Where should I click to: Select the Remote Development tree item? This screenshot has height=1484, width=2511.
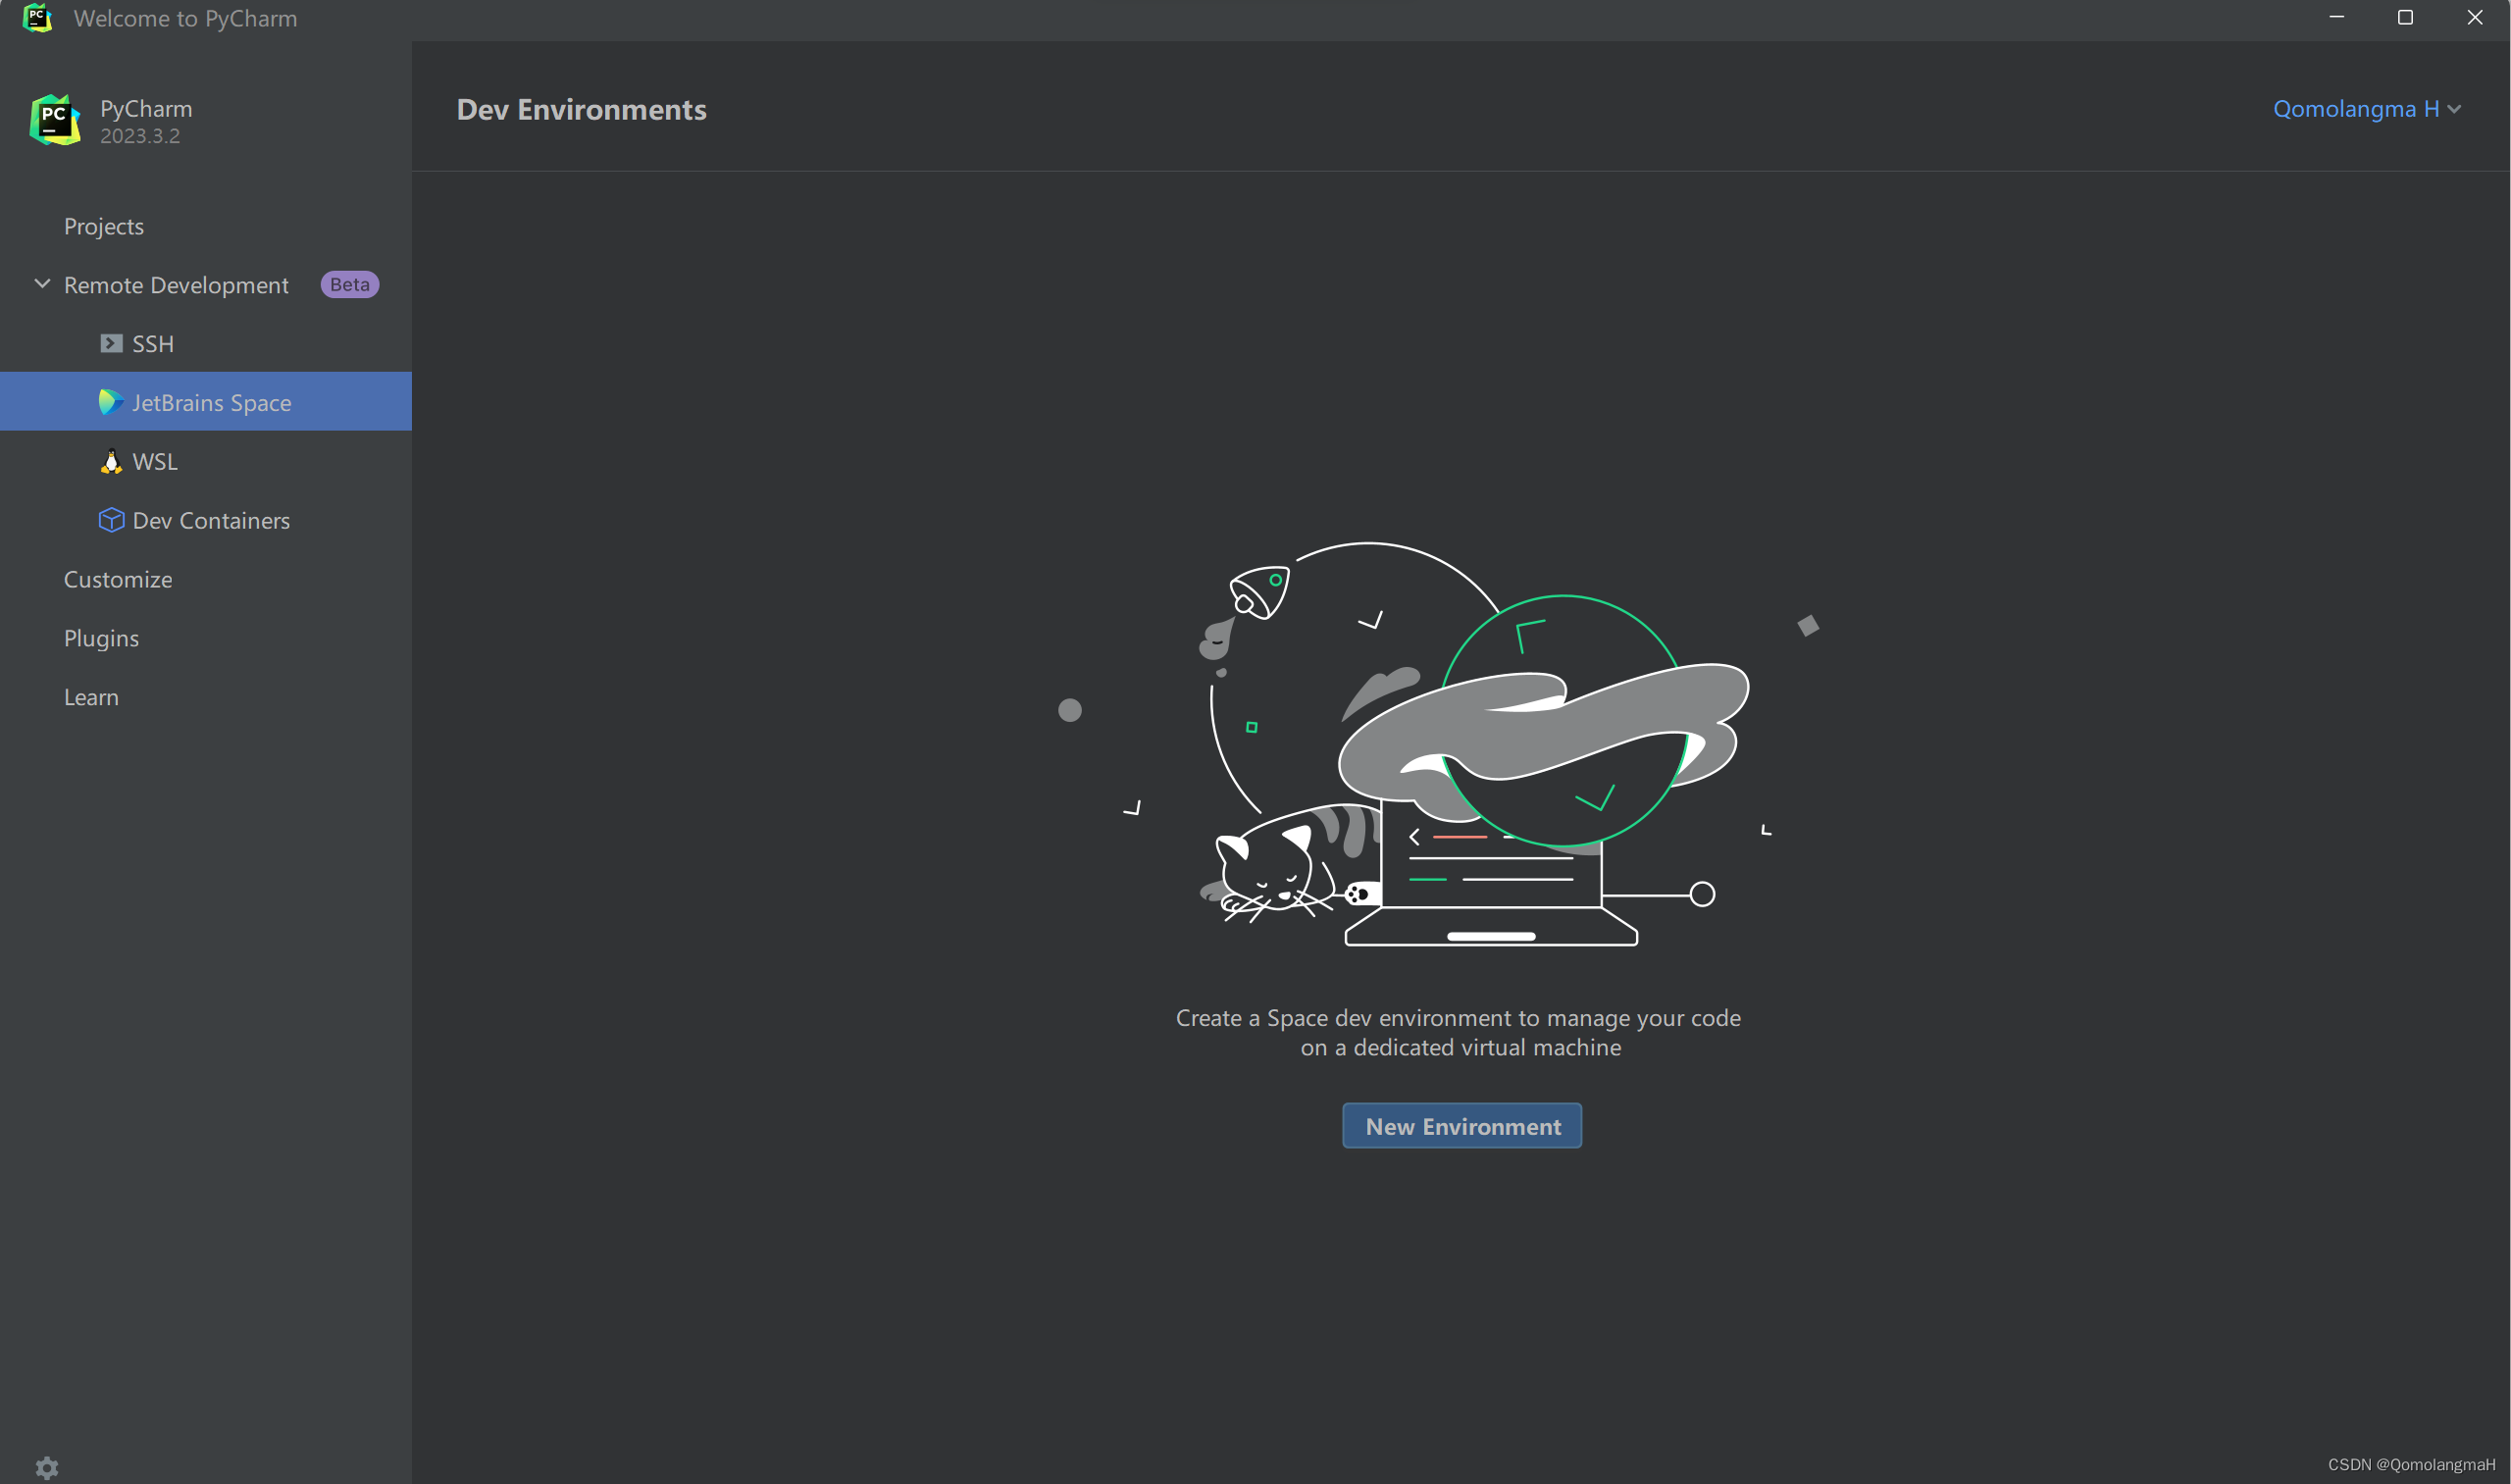(x=176, y=284)
